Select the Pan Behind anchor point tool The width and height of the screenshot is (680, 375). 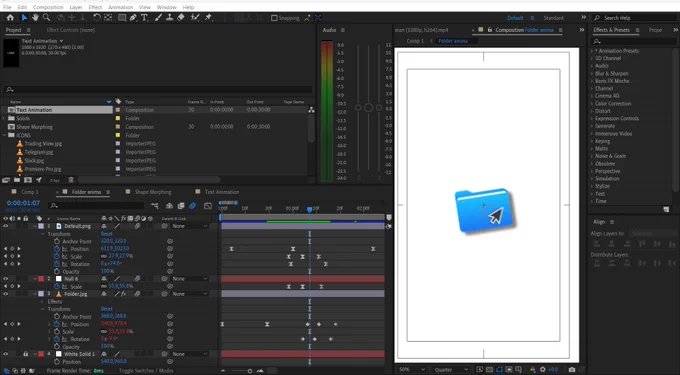(x=108, y=18)
